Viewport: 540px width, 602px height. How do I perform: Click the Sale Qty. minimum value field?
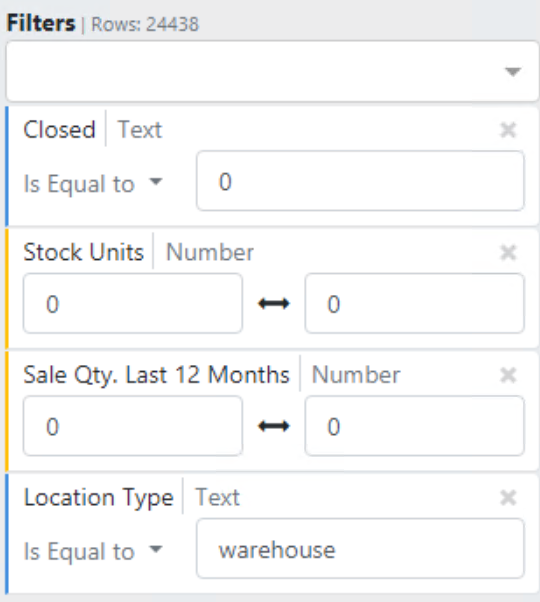(133, 426)
